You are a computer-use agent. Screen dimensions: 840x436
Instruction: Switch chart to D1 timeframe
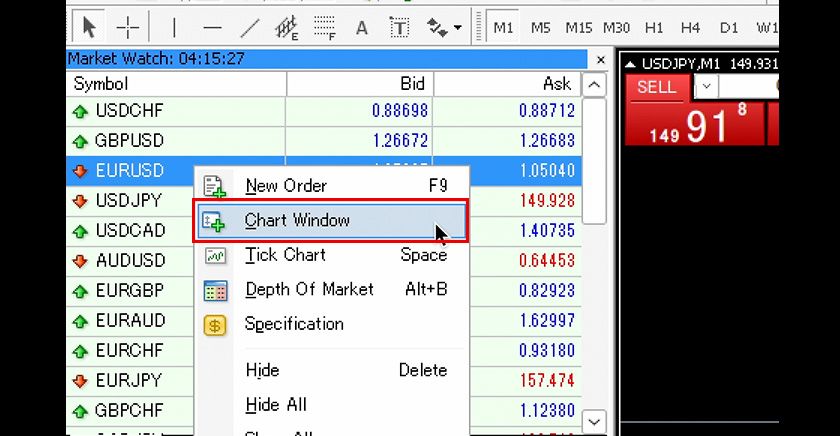pyautogui.click(x=729, y=27)
